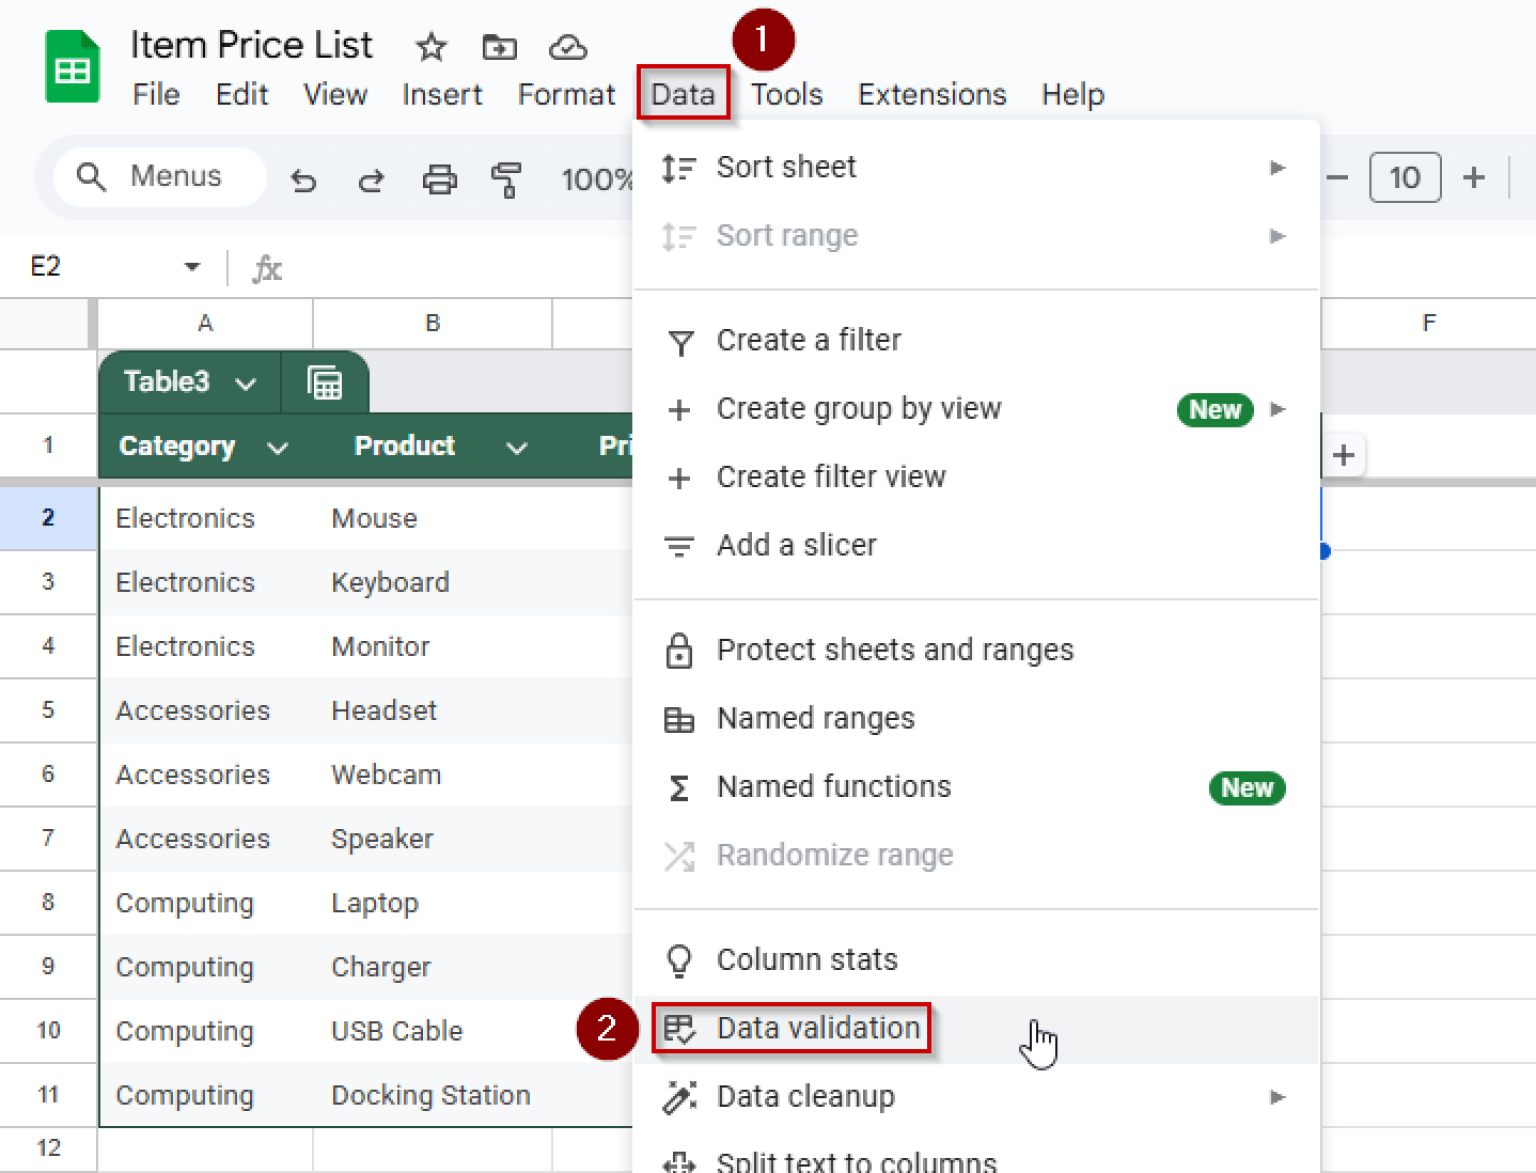Screen dimensions: 1536x1173
Task: Star the Item Price List spreadsheet
Action: (430, 47)
